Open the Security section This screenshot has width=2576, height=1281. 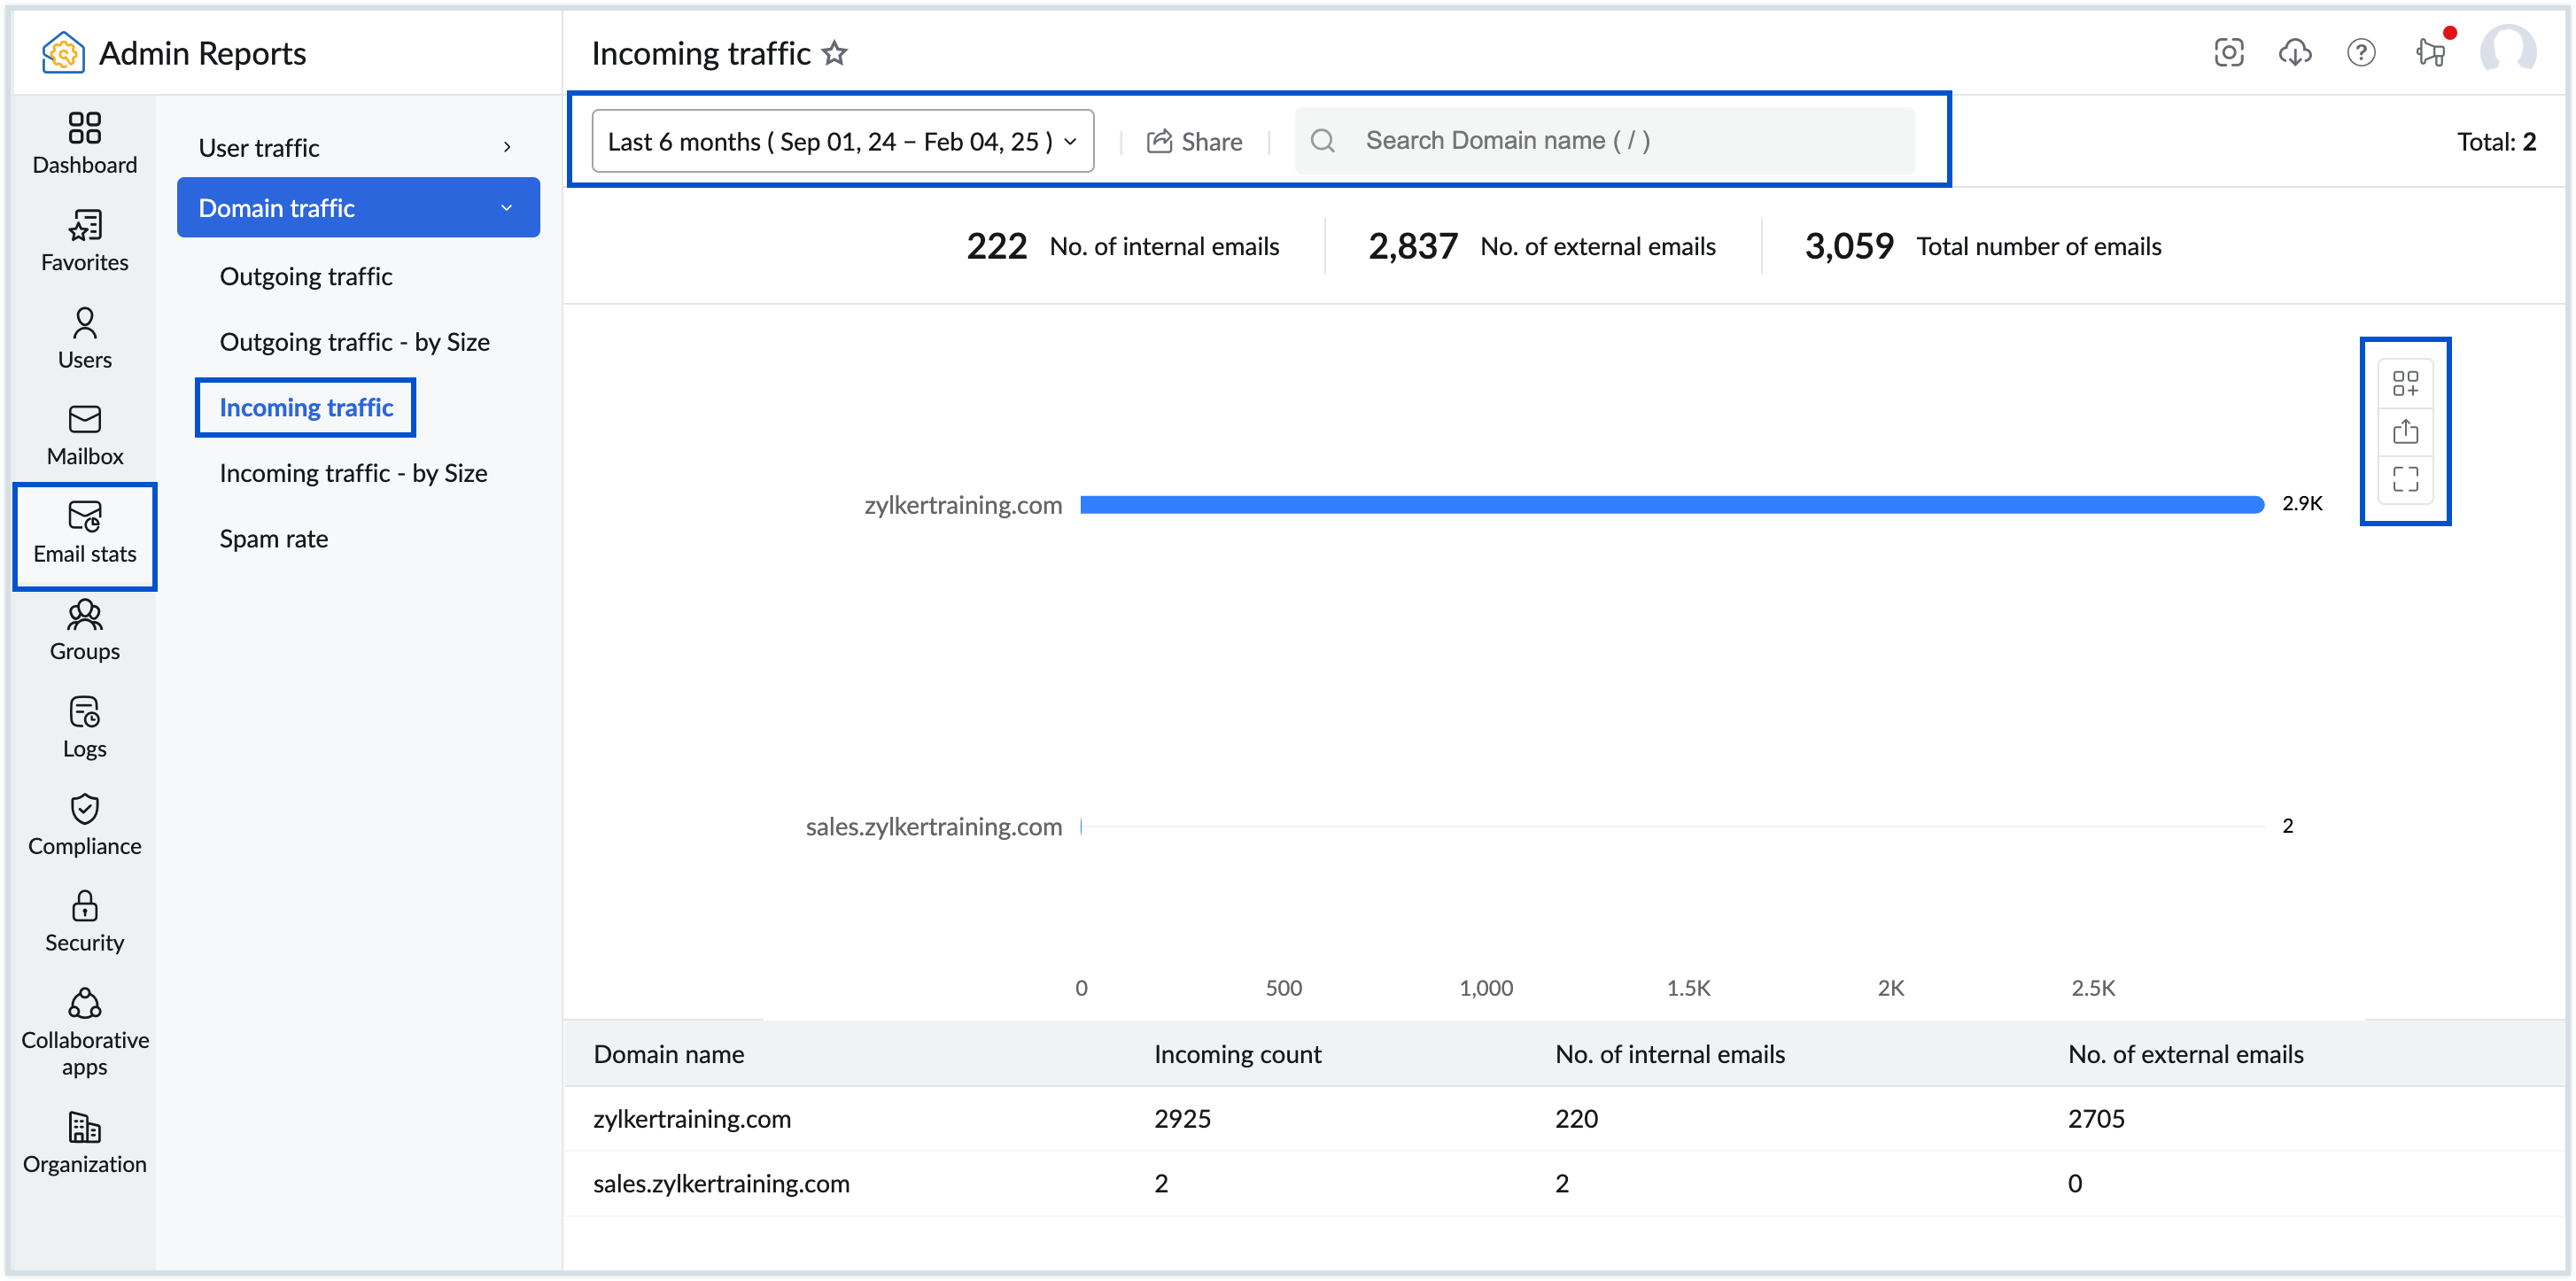(84, 920)
